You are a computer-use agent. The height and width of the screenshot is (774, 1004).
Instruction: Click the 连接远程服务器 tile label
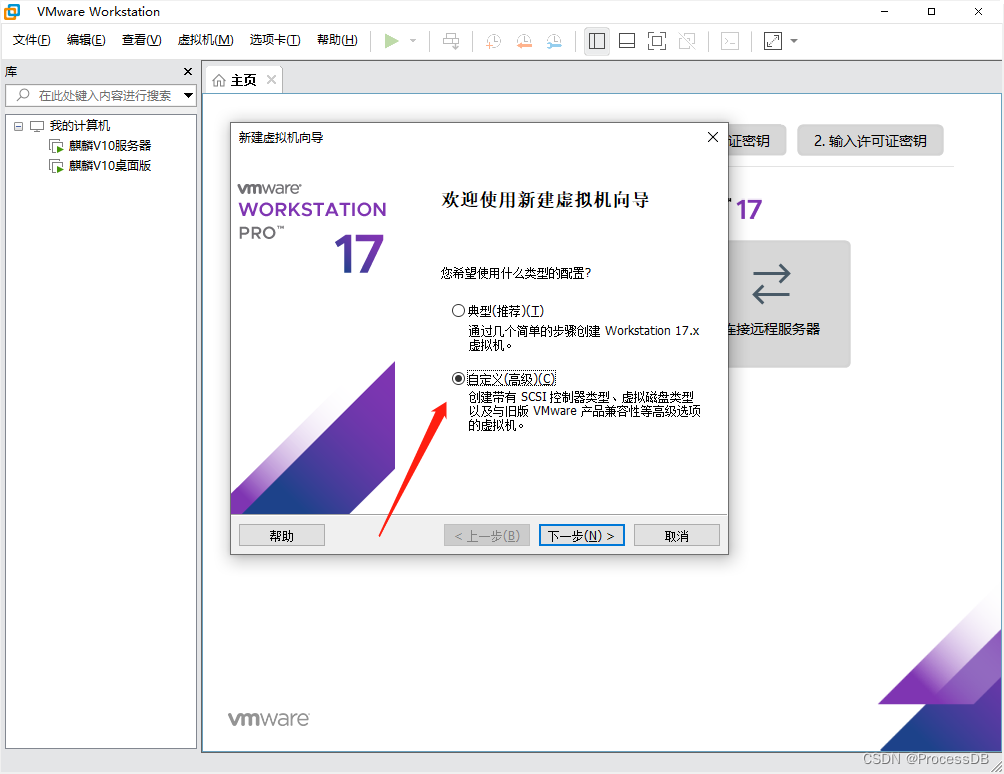point(773,329)
